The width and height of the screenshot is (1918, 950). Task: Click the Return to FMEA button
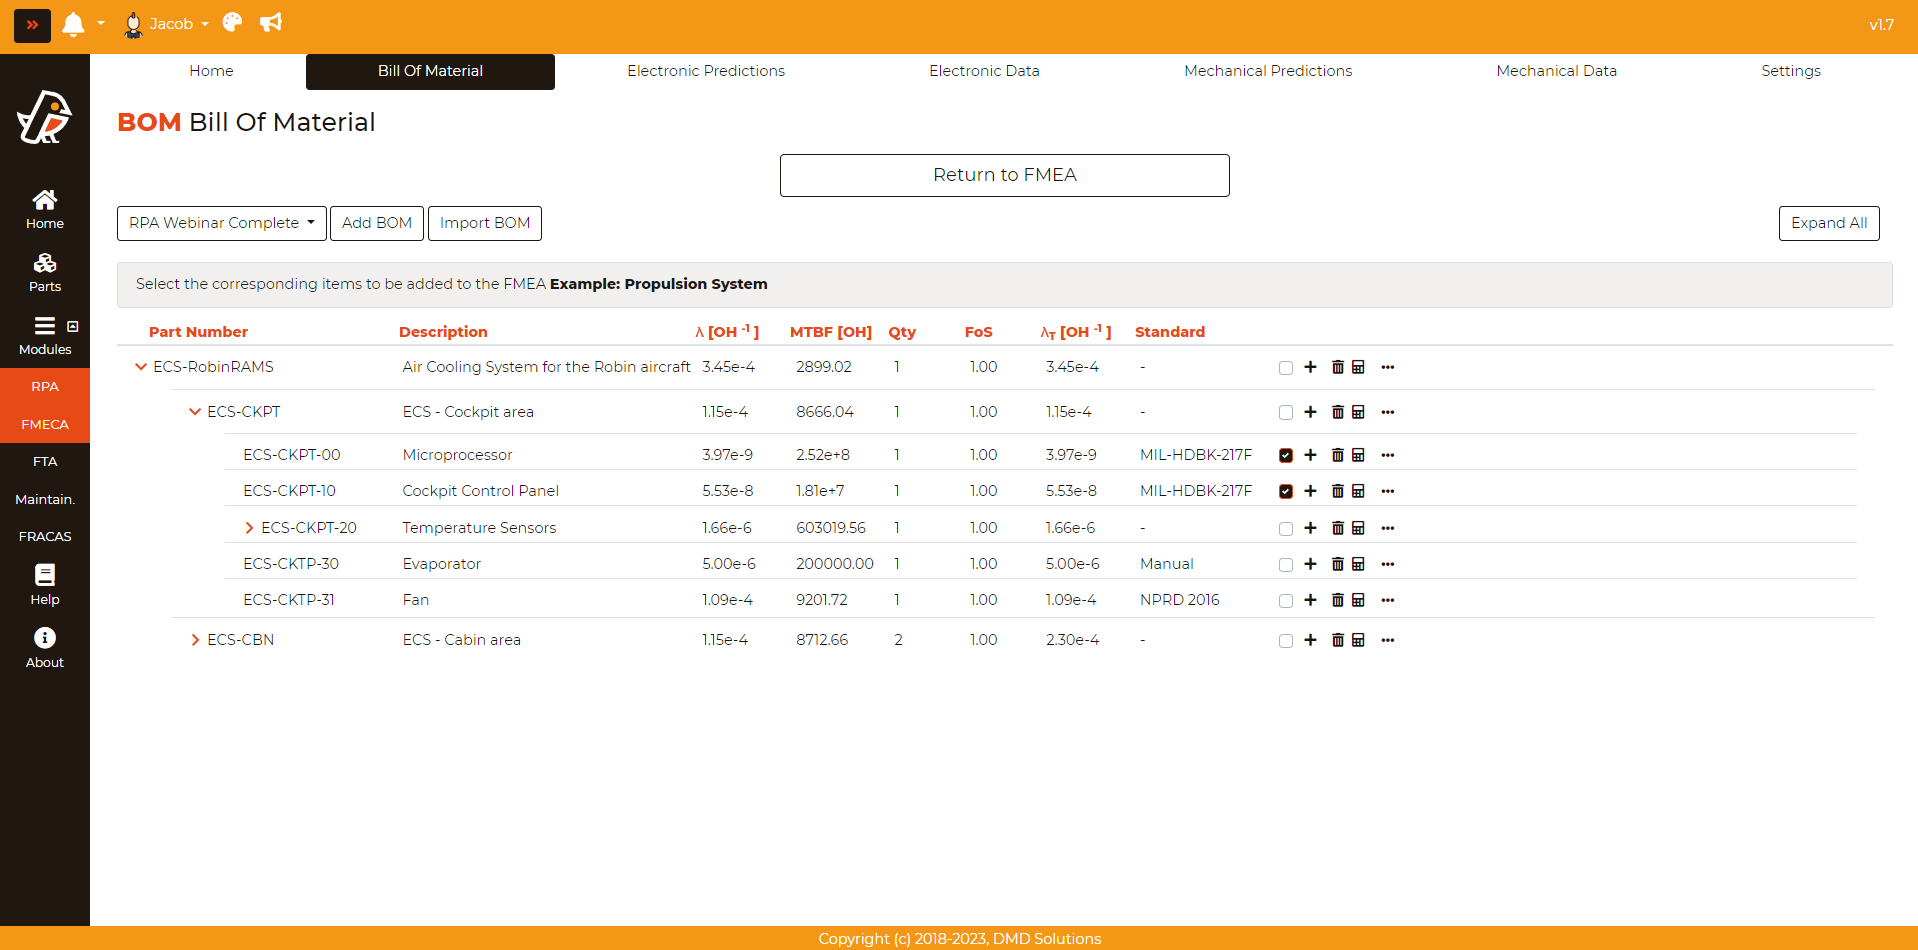click(x=1004, y=175)
